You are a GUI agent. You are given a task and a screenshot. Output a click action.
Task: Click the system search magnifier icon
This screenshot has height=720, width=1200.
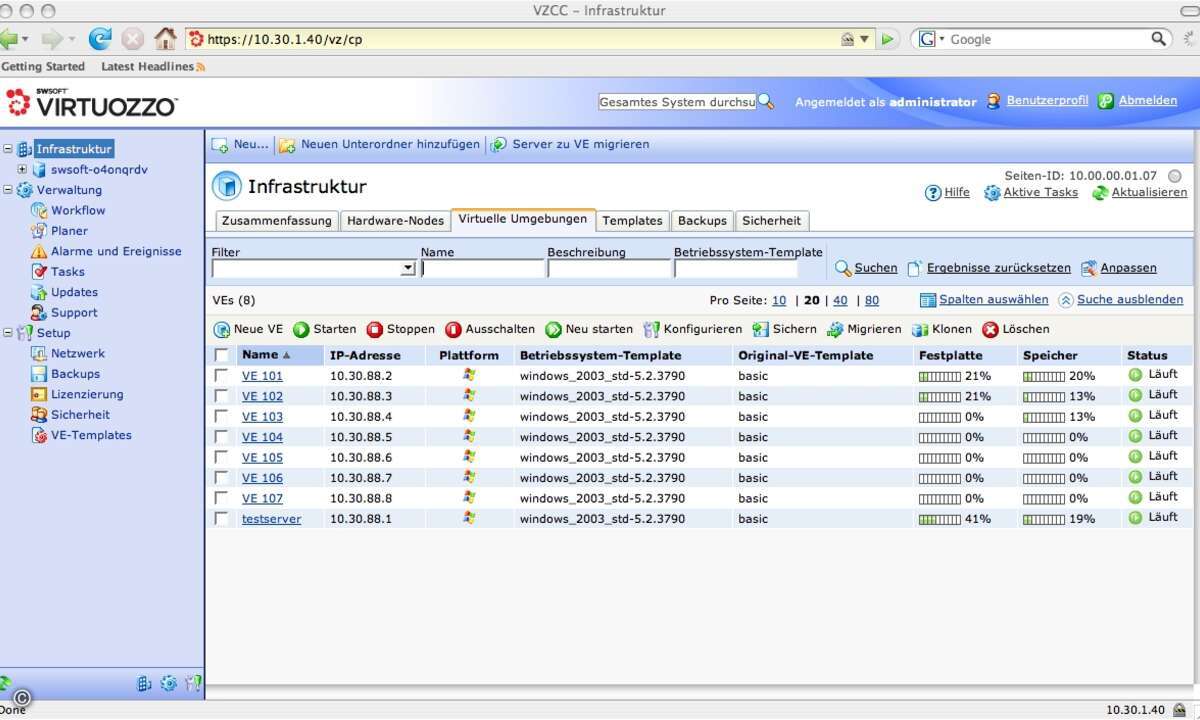(x=765, y=102)
